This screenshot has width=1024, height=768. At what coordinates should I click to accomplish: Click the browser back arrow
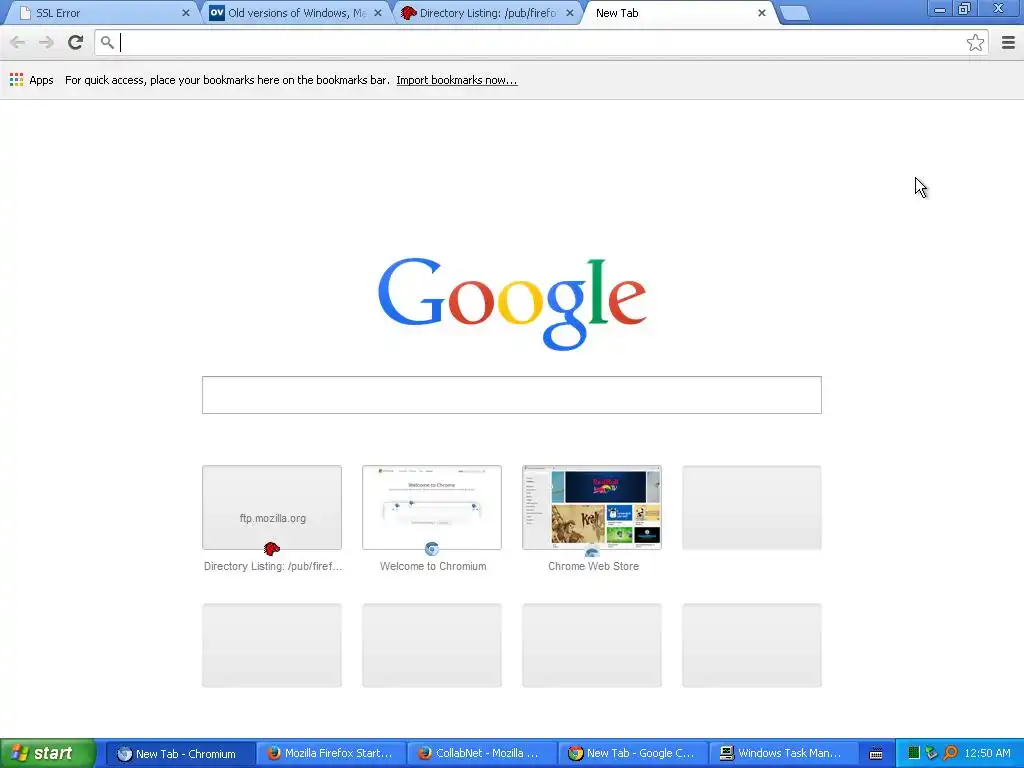click(x=18, y=42)
